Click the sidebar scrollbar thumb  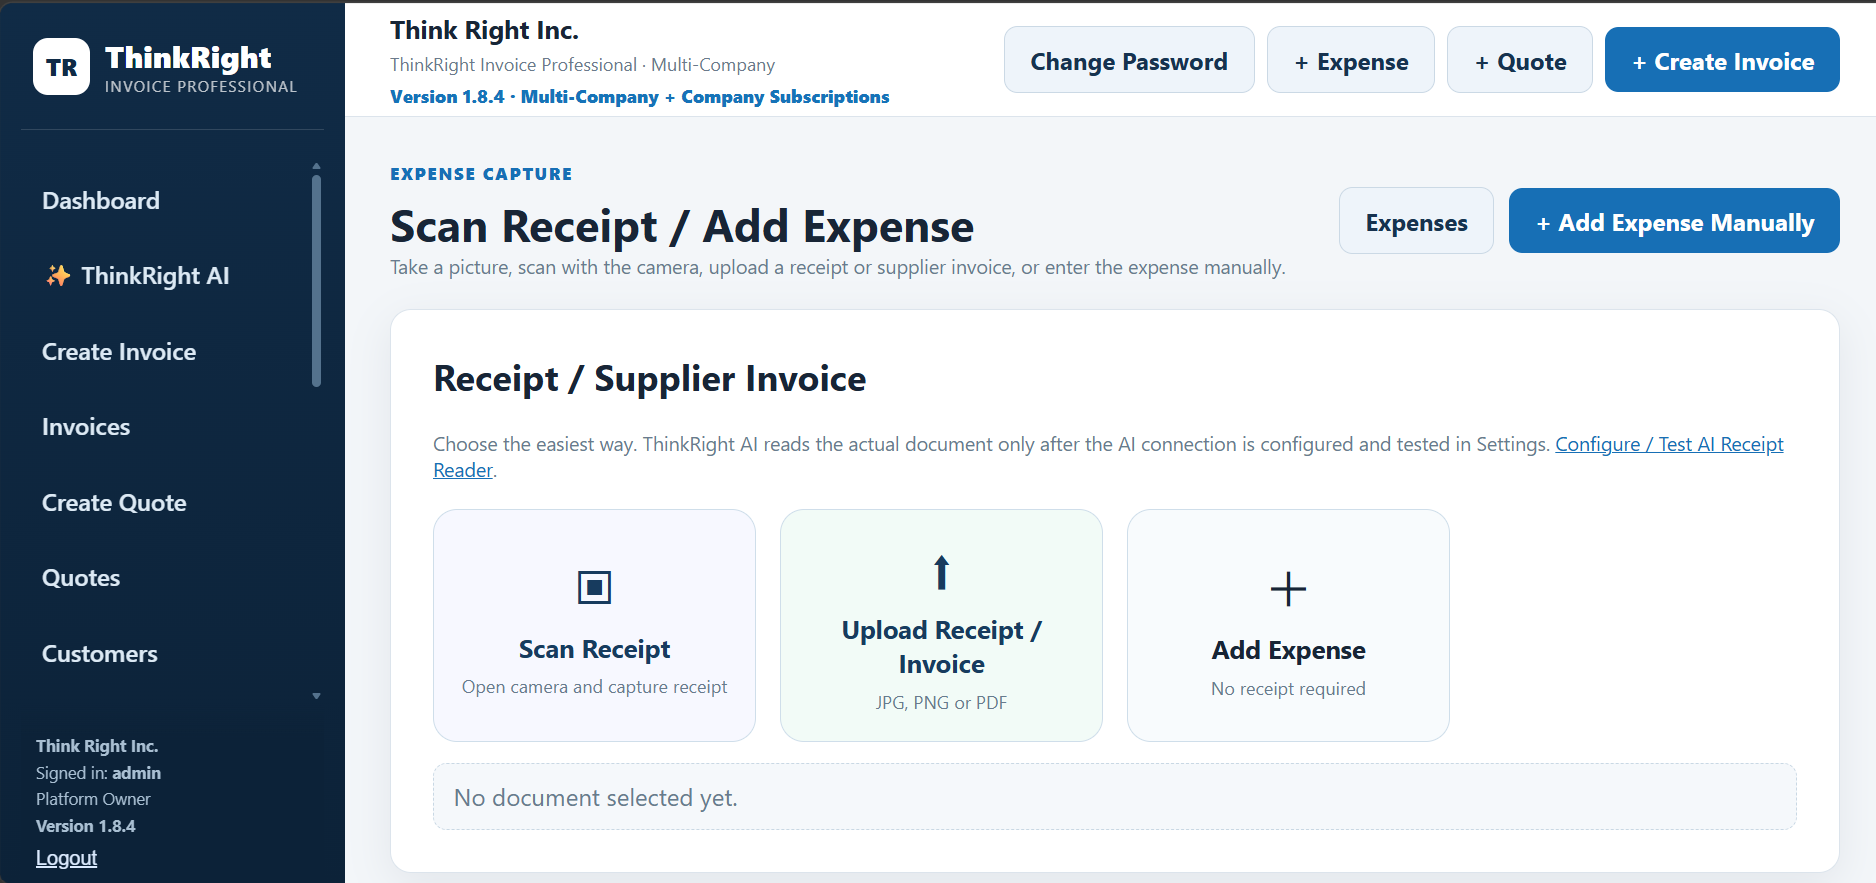tap(316, 281)
